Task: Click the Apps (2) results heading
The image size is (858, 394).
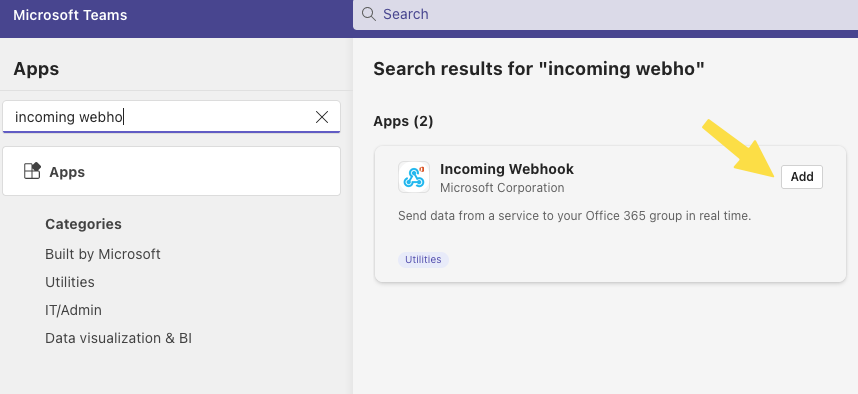Action: [403, 121]
